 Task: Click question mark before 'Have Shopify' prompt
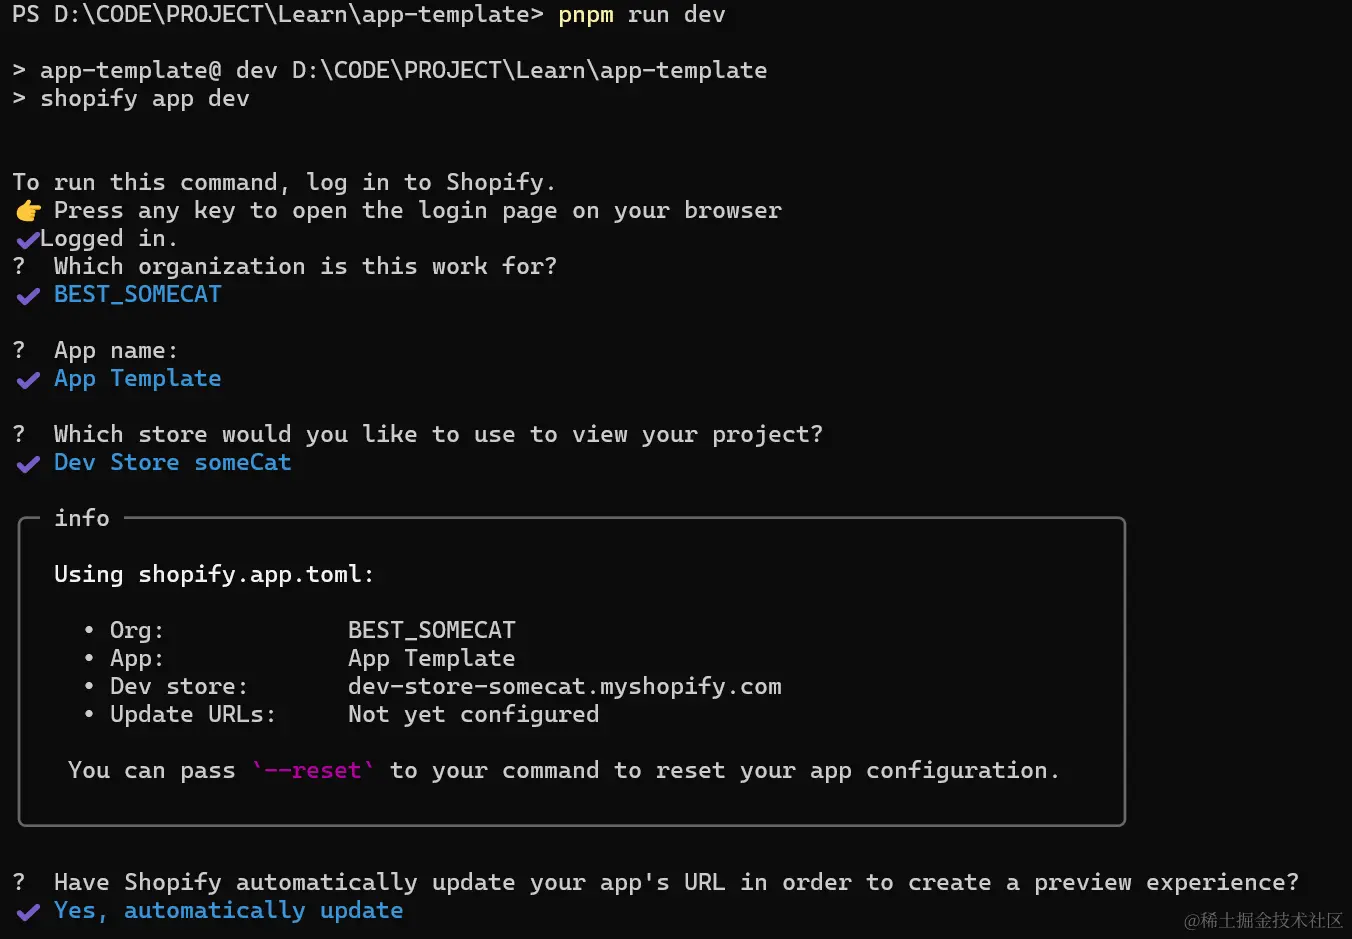click(x=19, y=883)
